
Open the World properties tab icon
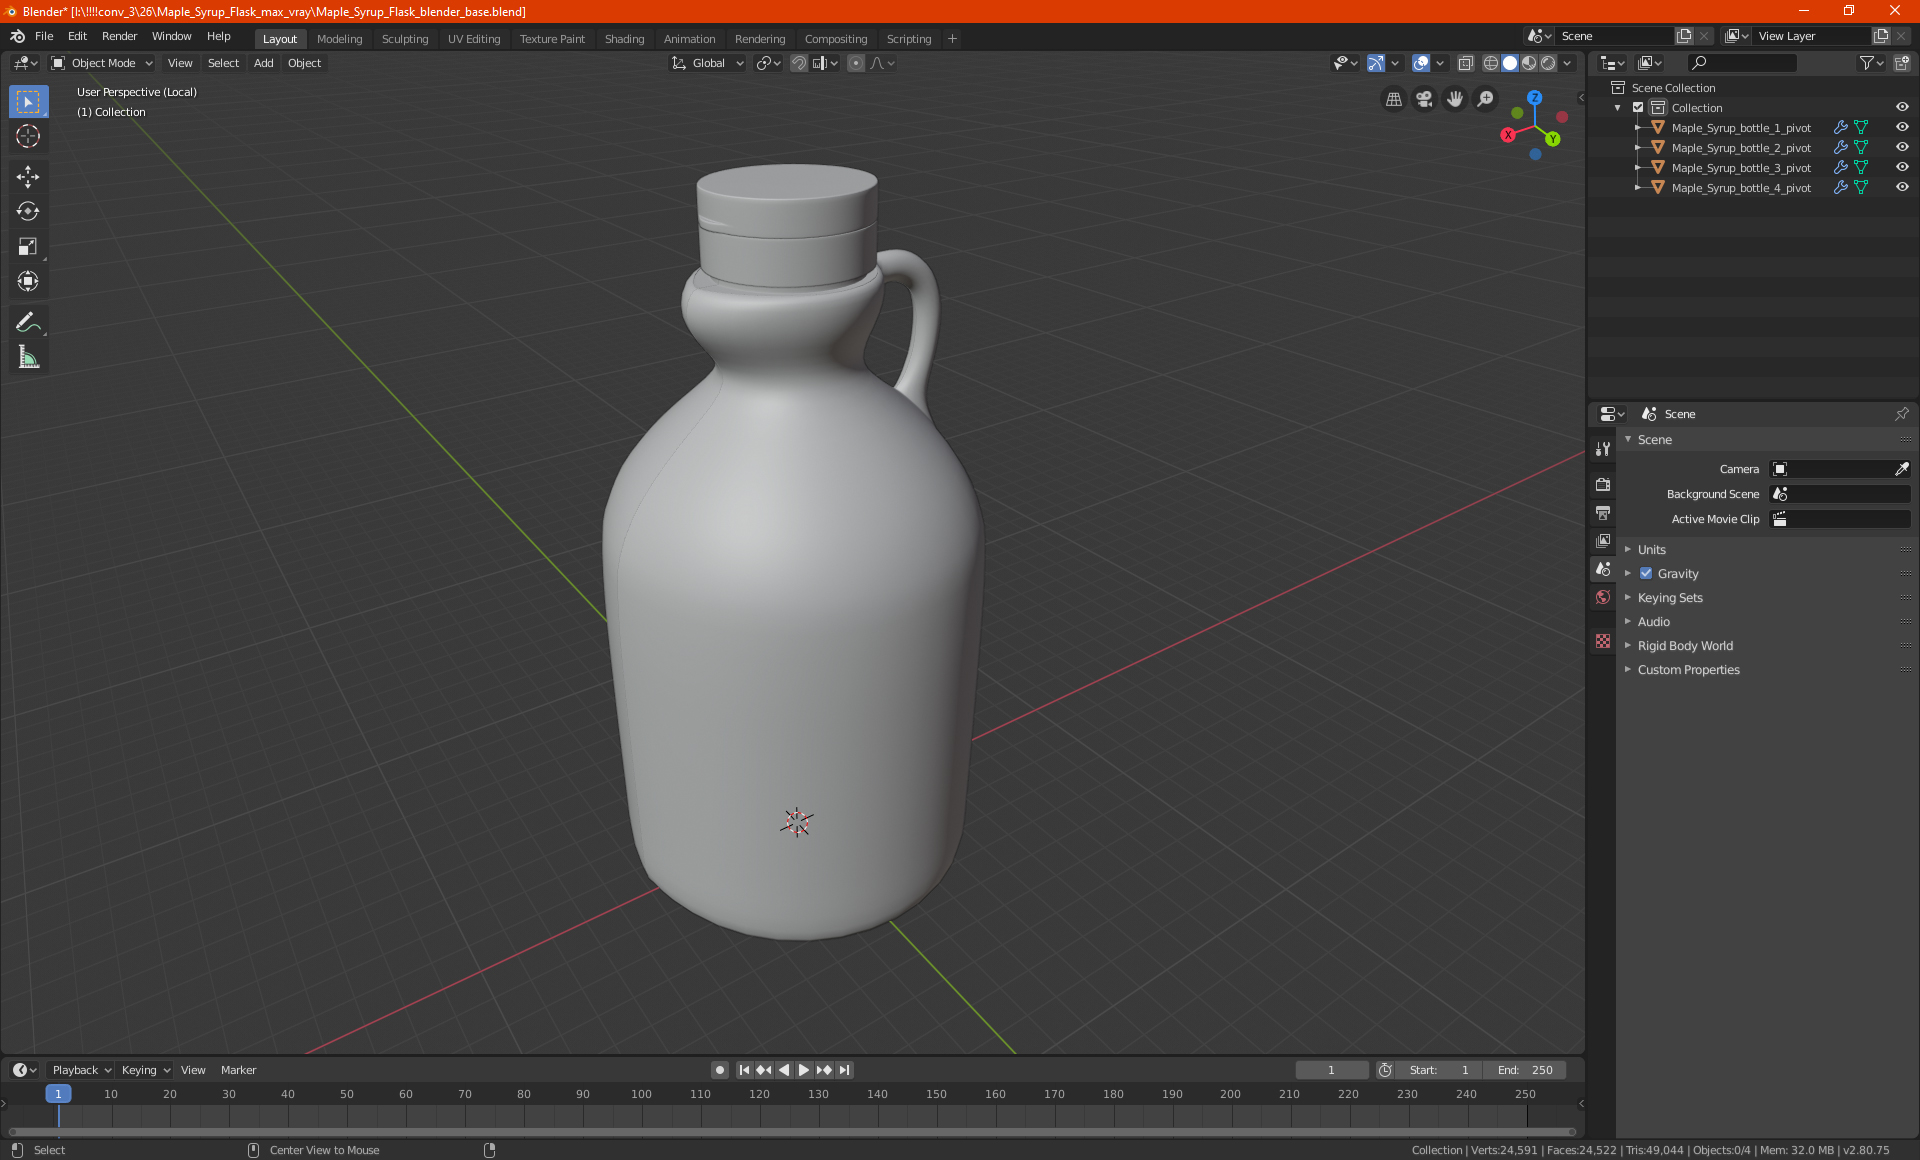[1603, 597]
